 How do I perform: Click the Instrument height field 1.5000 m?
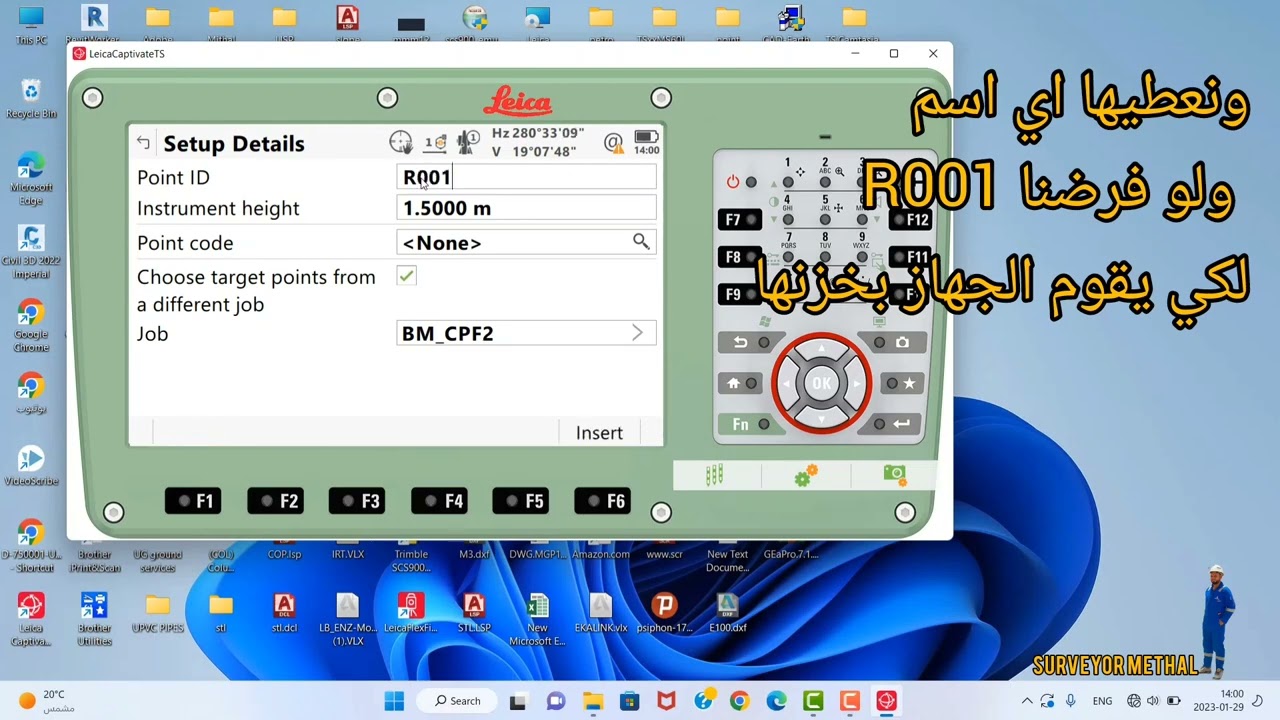click(x=526, y=208)
